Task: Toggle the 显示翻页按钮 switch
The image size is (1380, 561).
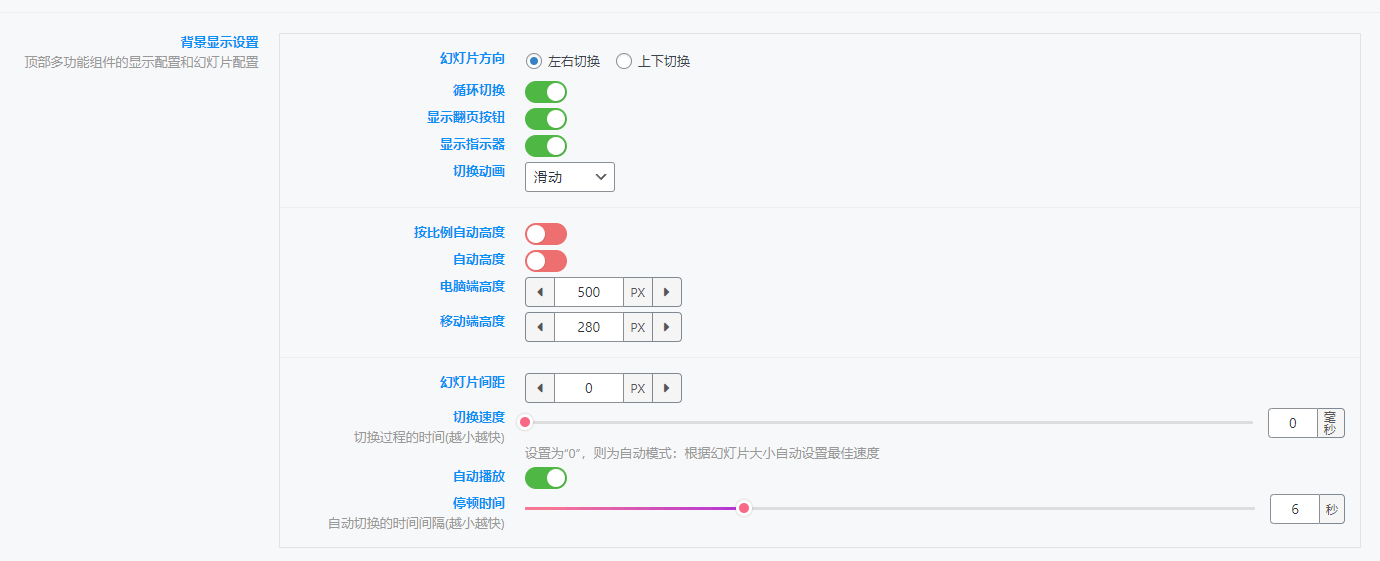Action: pos(546,119)
